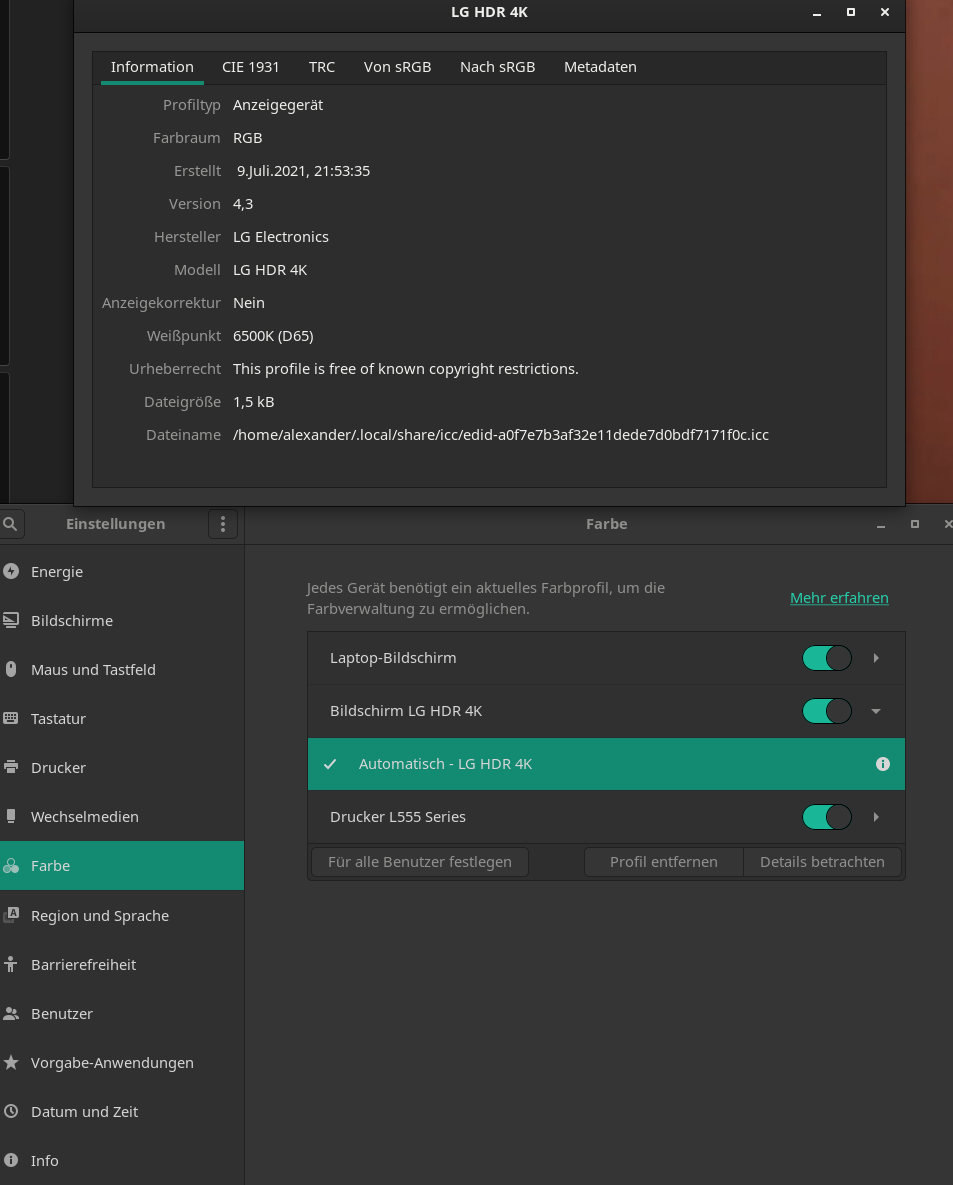This screenshot has width=953, height=1185.
Task: Switch to the Nach sRGB tab
Action: [497, 67]
